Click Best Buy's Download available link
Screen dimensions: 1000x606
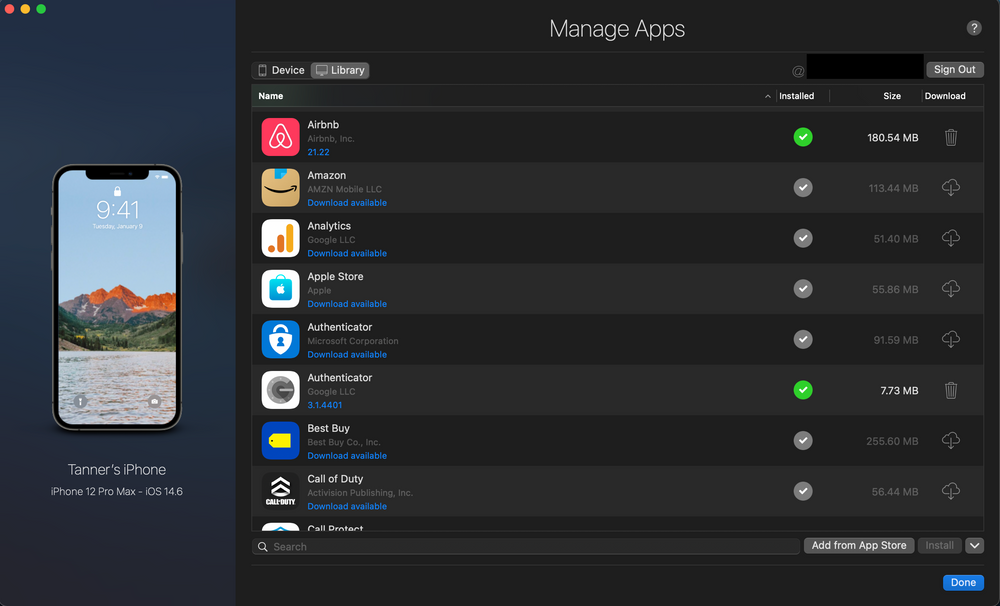pyautogui.click(x=347, y=455)
